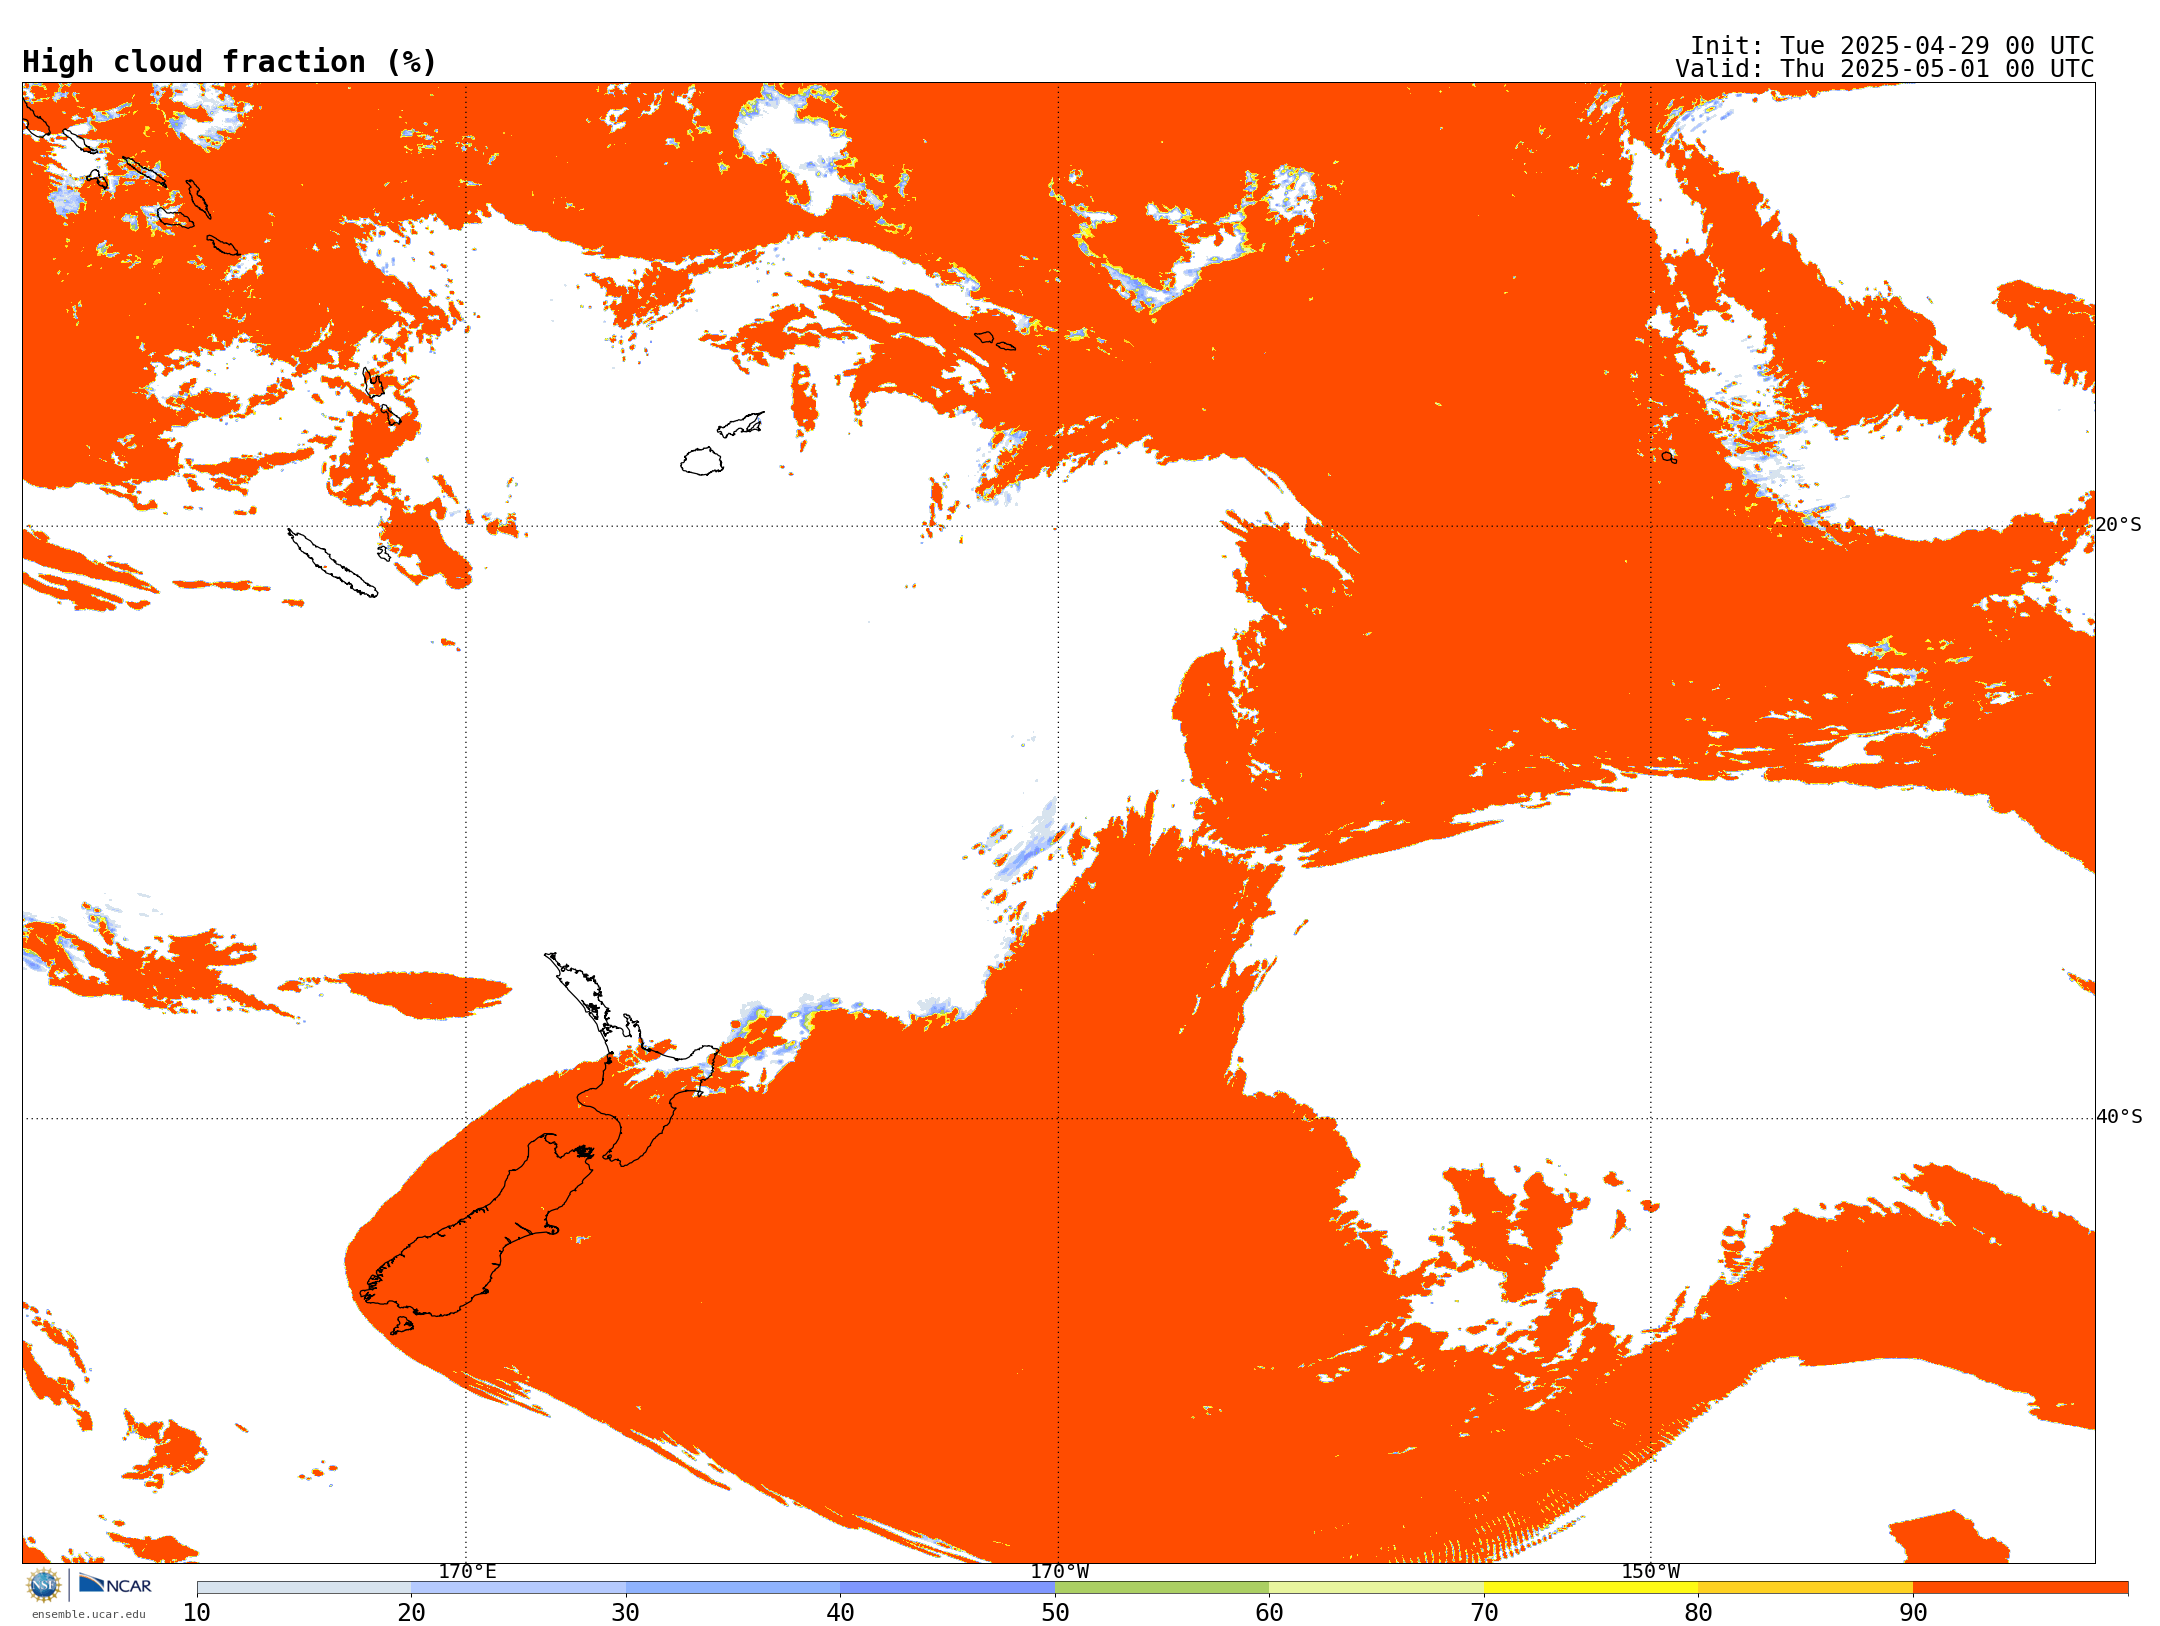This screenshot has height=1626, width=2160.
Task: Click the colorbar tick label 40
Action: 840,1612
